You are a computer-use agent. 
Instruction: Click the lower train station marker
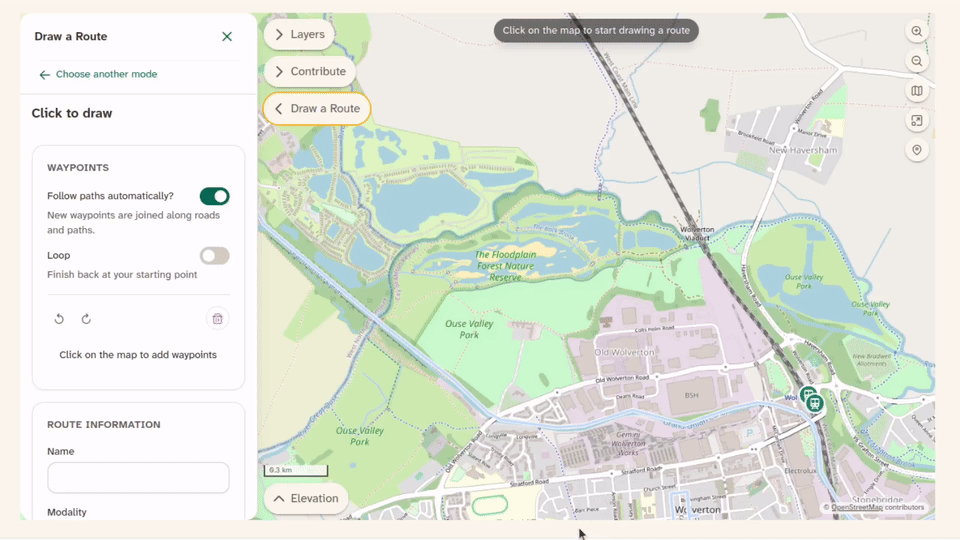coord(814,403)
